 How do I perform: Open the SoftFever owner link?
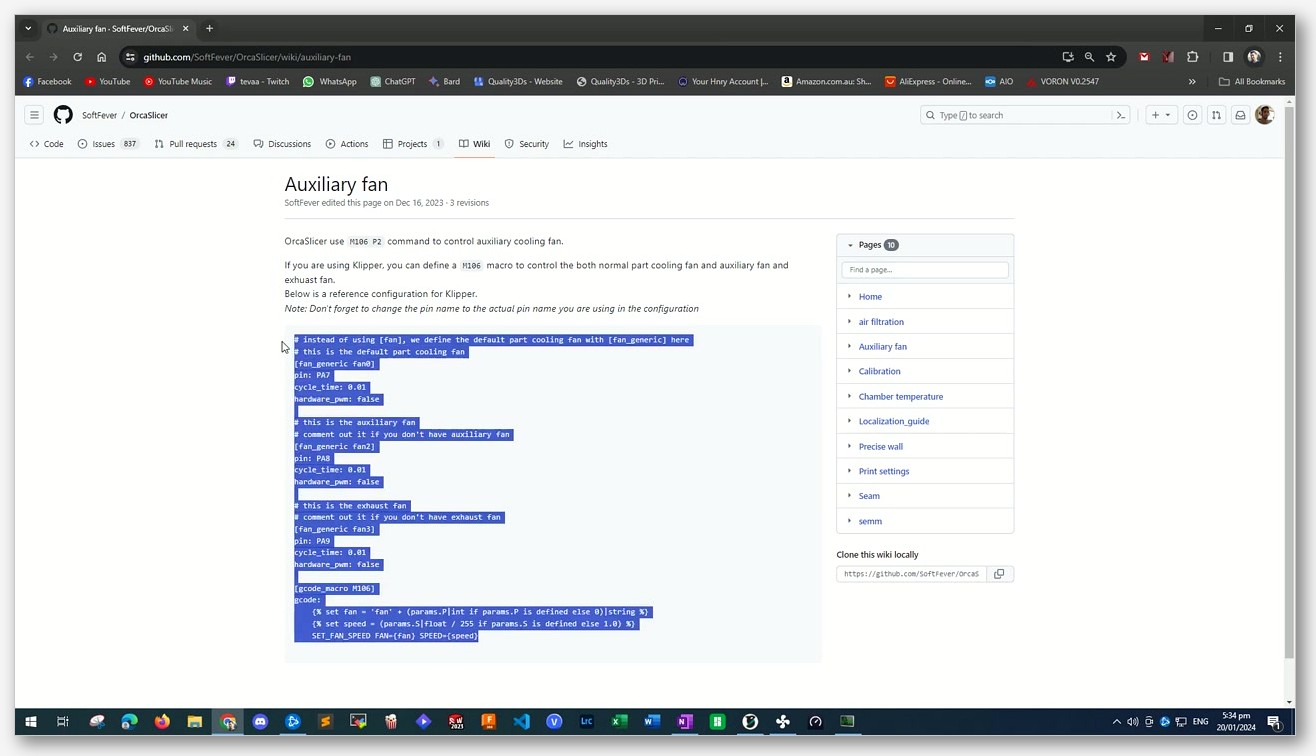100,115
